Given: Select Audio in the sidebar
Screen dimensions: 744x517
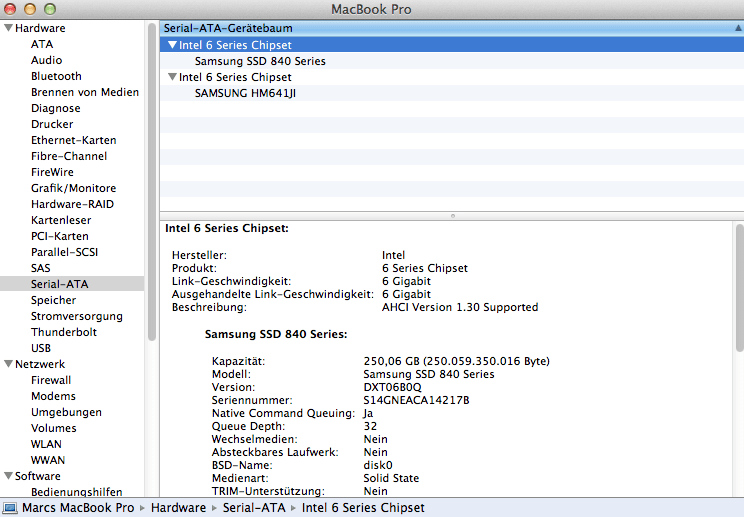Looking at the screenshot, I should [46, 60].
